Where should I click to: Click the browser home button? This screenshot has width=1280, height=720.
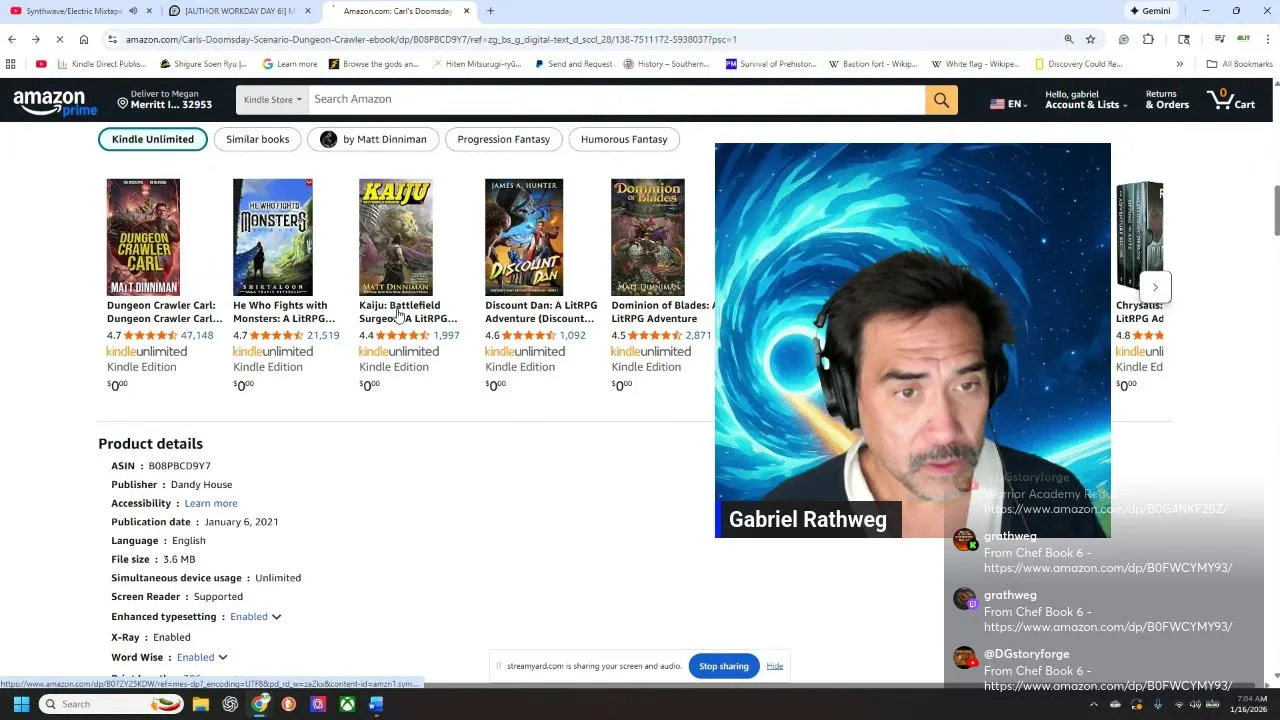coord(84,39)
